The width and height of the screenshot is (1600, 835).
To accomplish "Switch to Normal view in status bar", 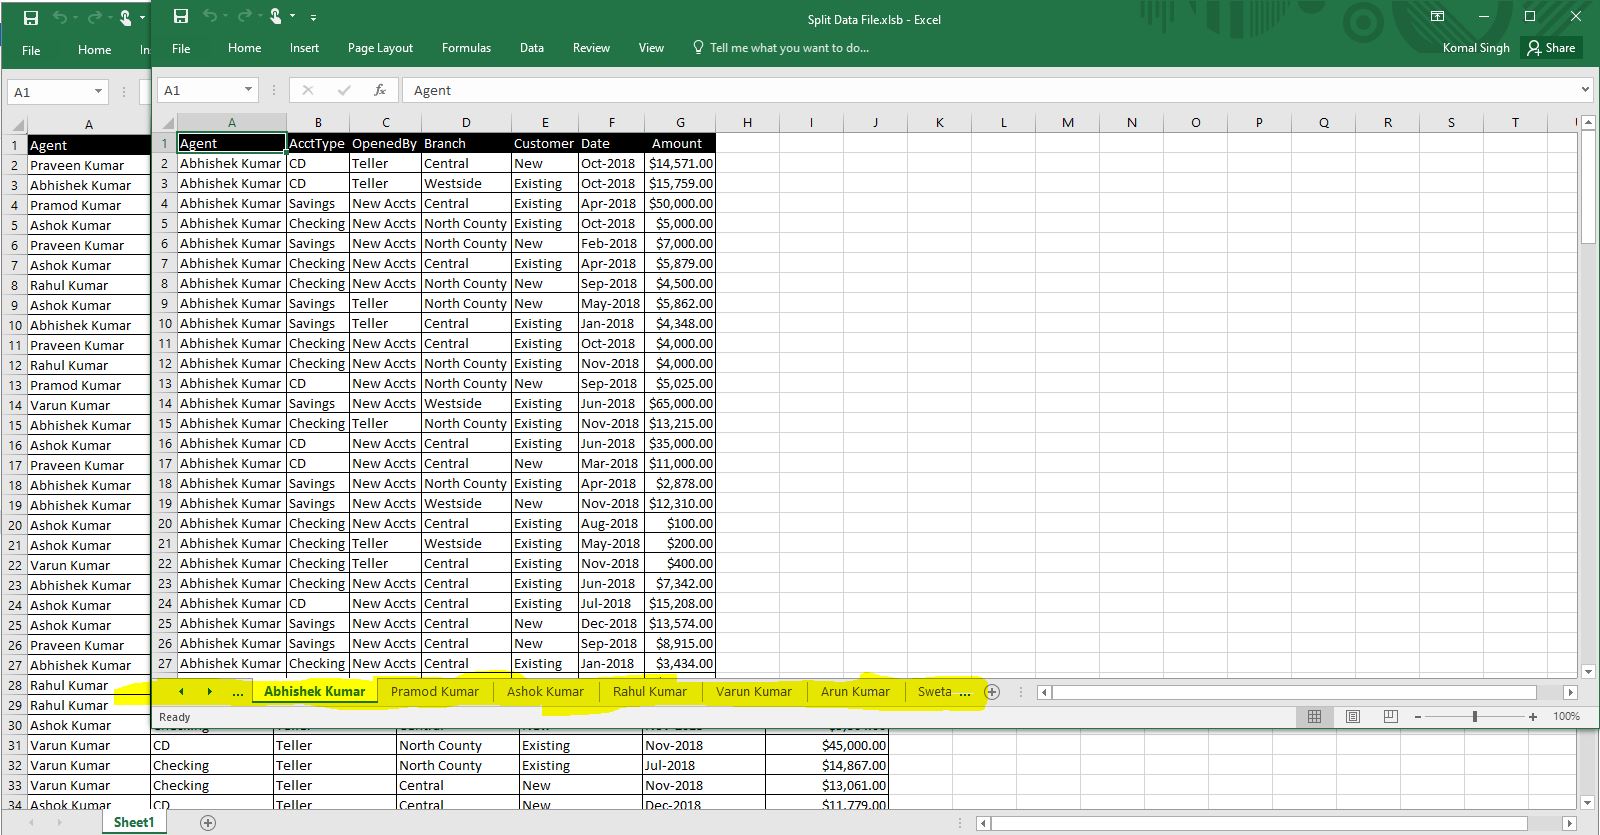I will point(1314,717).
